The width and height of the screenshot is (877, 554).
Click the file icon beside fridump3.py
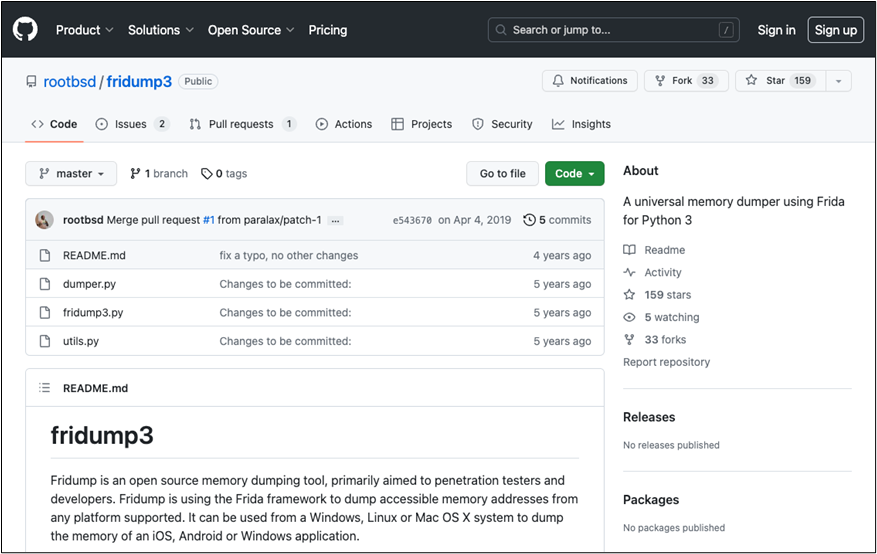pyautogui.click(x=45, y=312)
